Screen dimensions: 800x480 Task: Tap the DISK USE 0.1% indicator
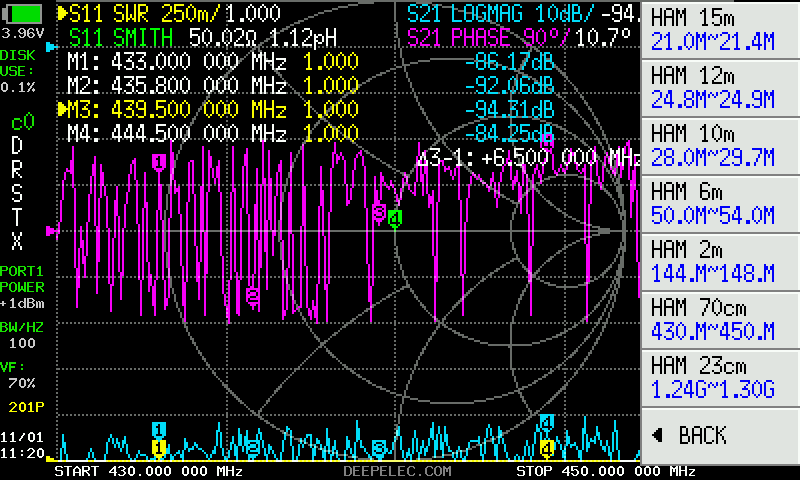18,71
